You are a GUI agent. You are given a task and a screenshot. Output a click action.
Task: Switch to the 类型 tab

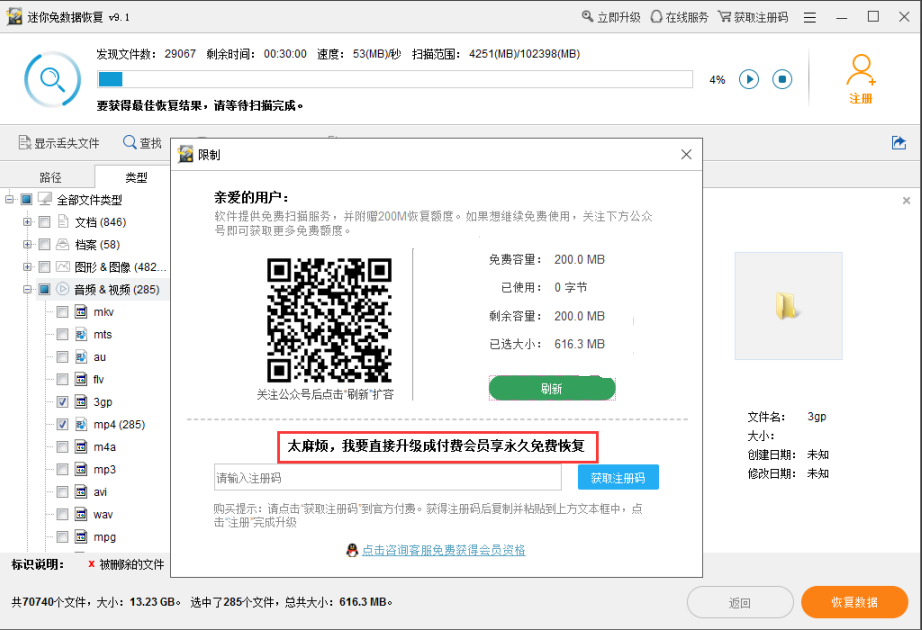[136, 177]
